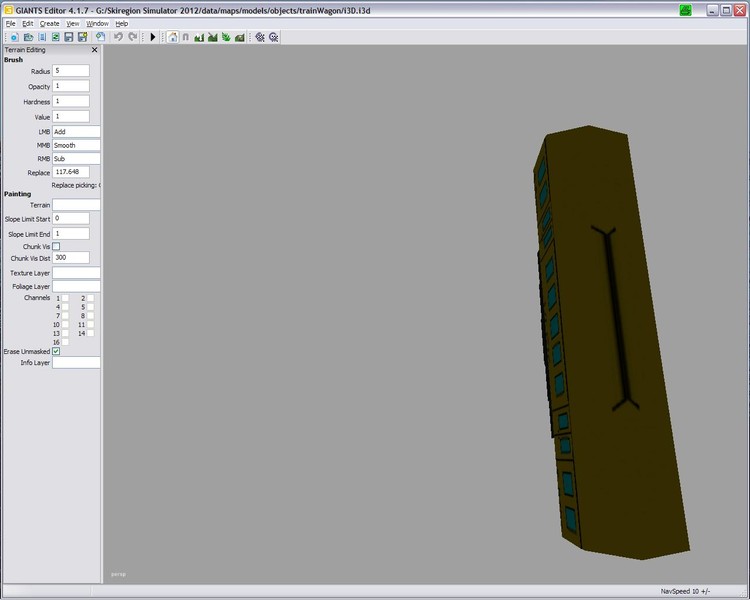Enable Channels checkbox 11

[x=90, y=324]
